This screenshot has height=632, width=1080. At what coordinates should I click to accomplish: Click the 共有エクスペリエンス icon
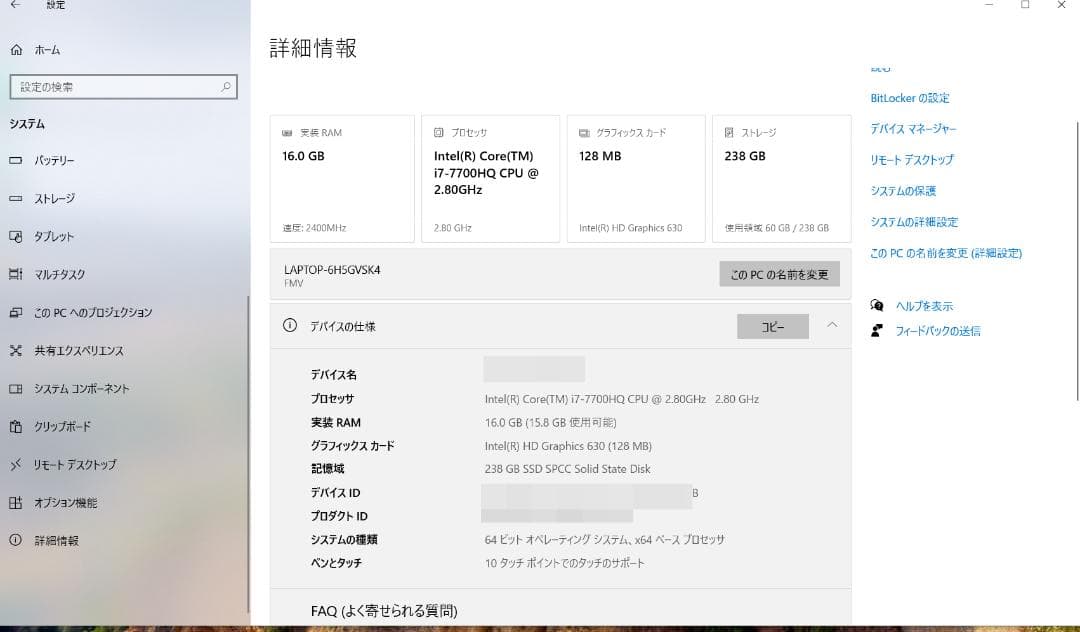pos(16,350)
